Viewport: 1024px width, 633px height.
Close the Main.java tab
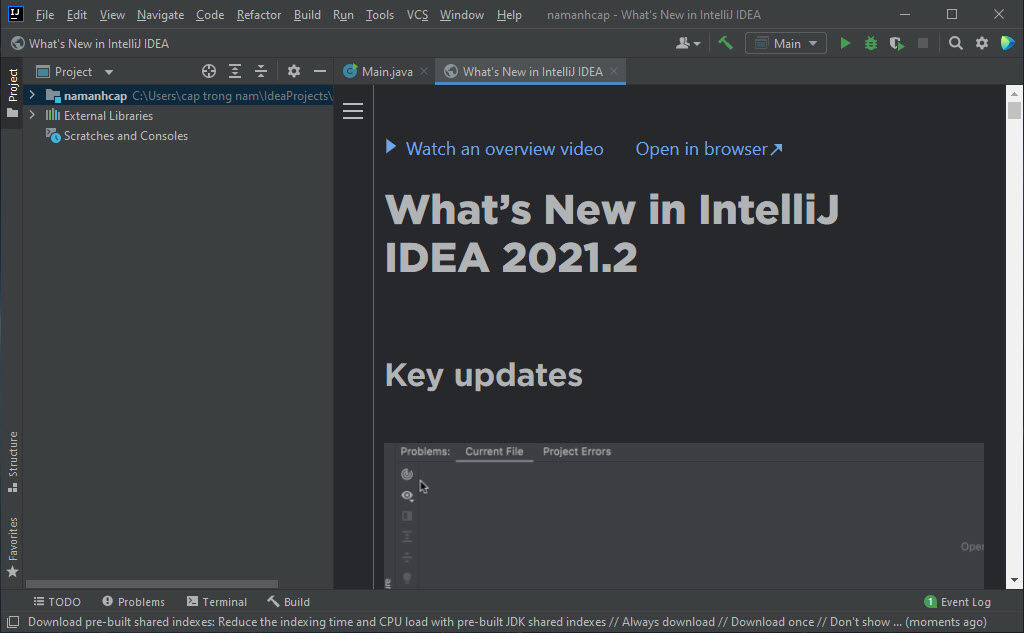point(424,71)
